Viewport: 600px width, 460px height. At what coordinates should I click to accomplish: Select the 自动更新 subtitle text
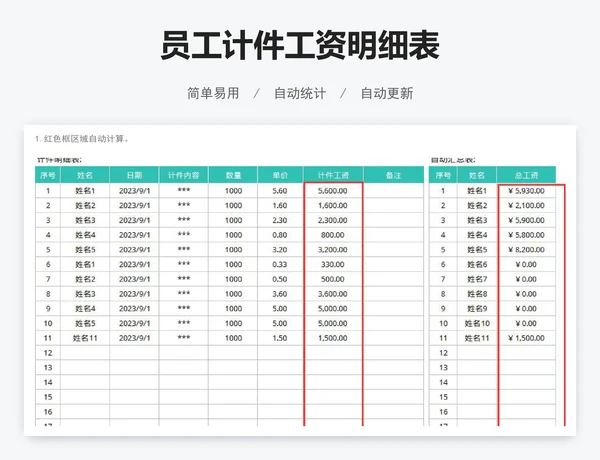tap(387, 93)
